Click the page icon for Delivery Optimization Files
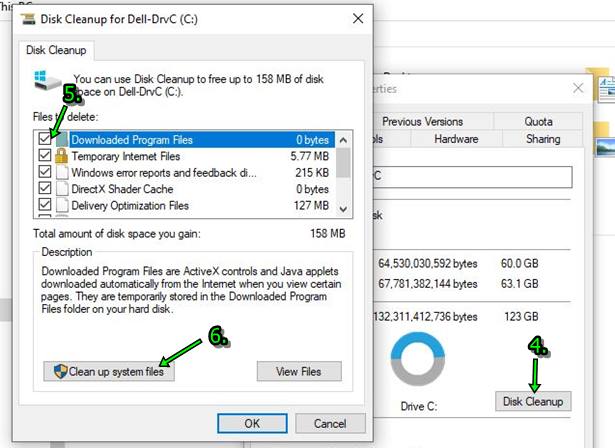This screenshot has width=615, height=448. click(x=62, y=206)
